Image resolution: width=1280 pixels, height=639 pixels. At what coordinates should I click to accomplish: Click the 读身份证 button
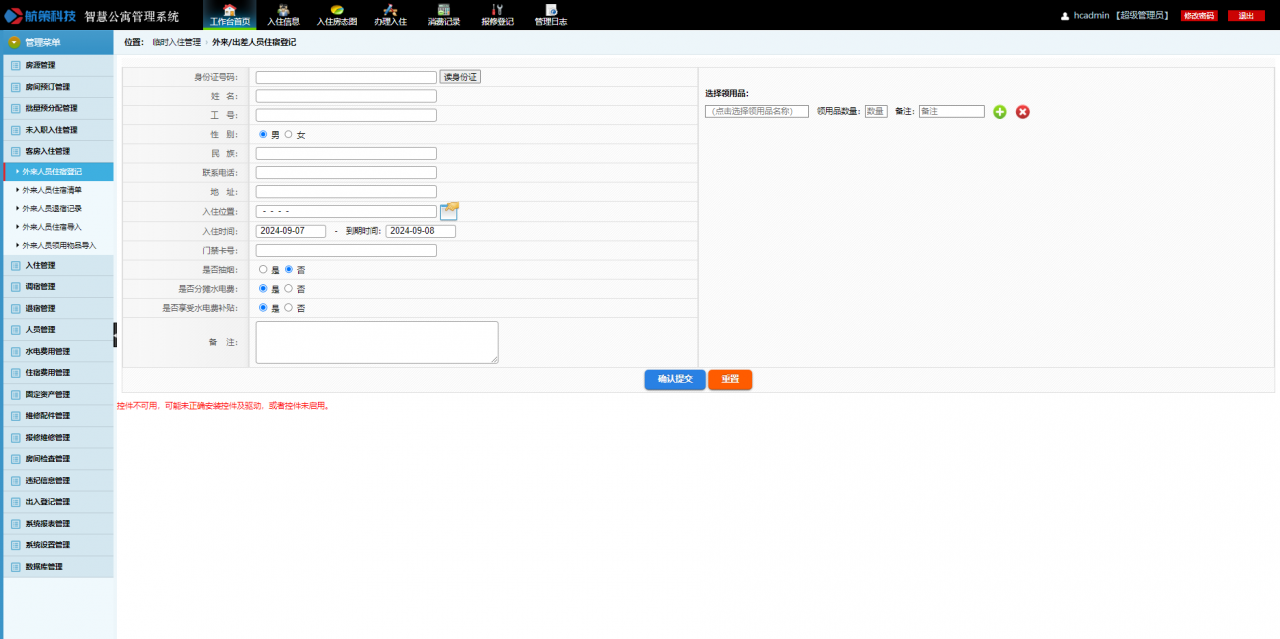(x=461, y=77)
